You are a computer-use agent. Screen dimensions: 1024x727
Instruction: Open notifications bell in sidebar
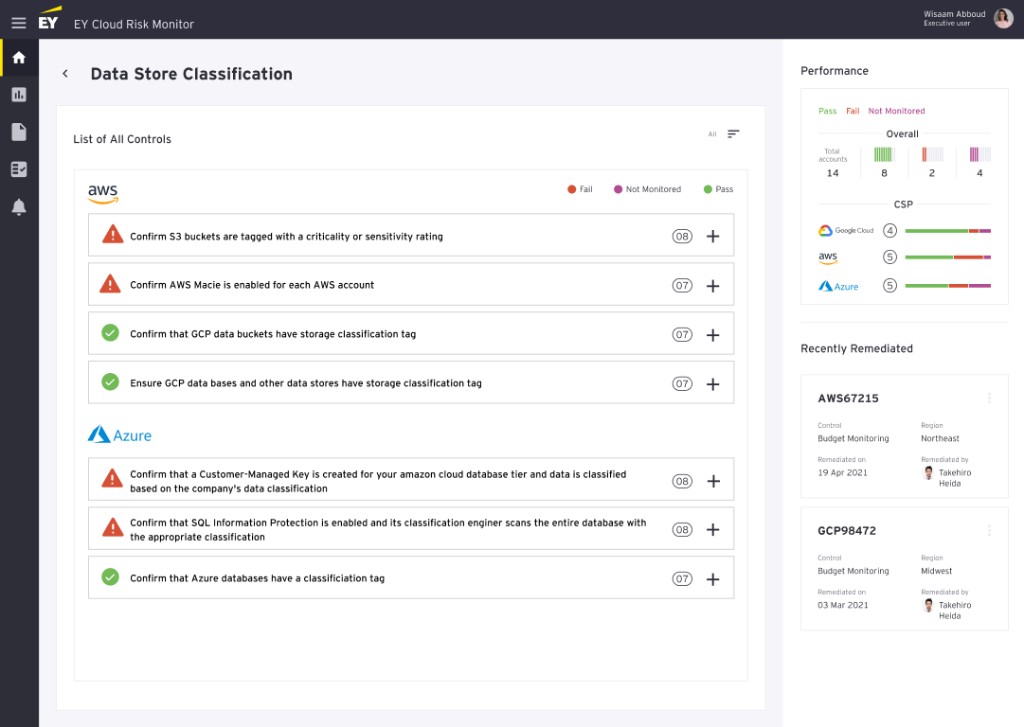point(19,207)
